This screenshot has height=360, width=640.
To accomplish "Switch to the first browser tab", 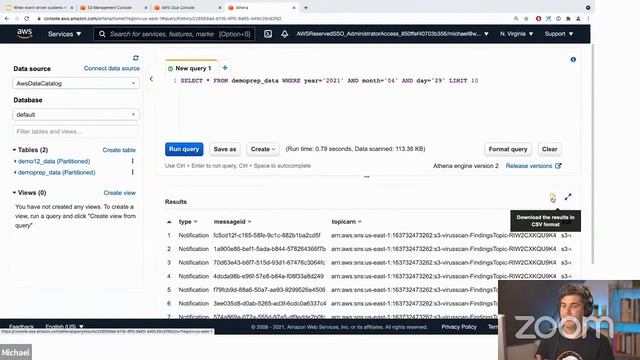I will (39, 7).
